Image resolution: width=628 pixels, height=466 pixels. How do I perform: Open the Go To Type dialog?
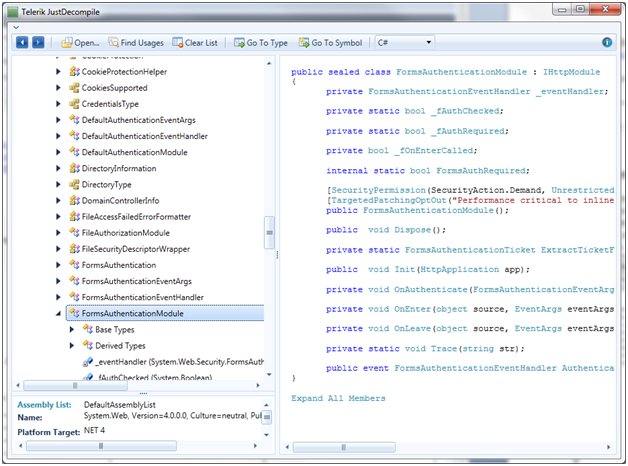[261, 42]
